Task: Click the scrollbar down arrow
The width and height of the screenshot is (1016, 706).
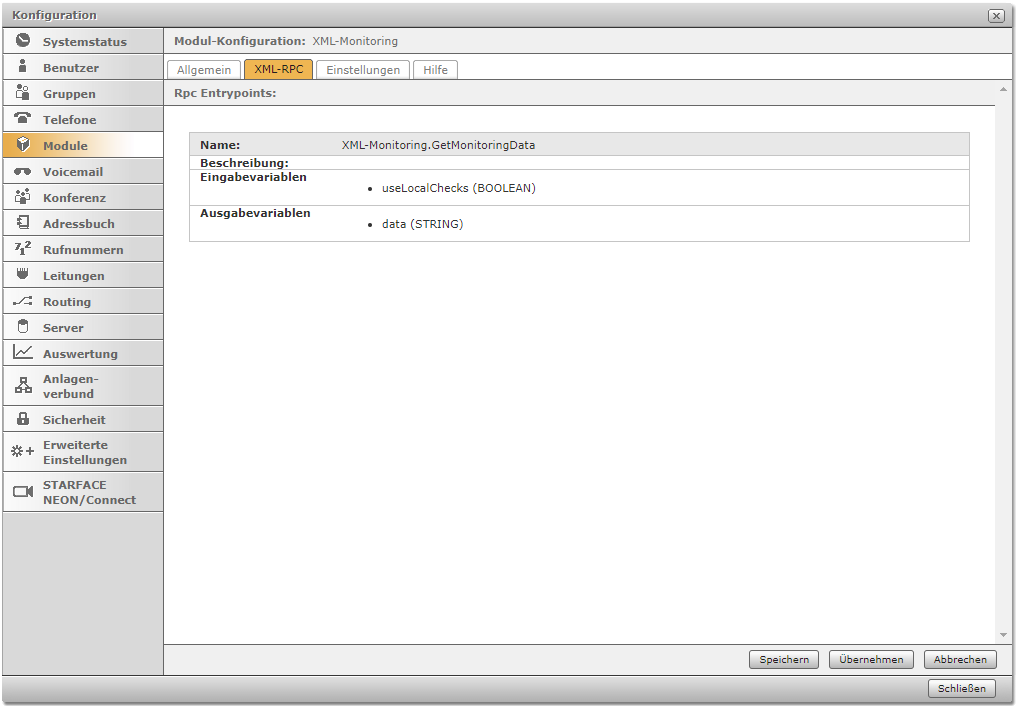Action: (1003, 635)
